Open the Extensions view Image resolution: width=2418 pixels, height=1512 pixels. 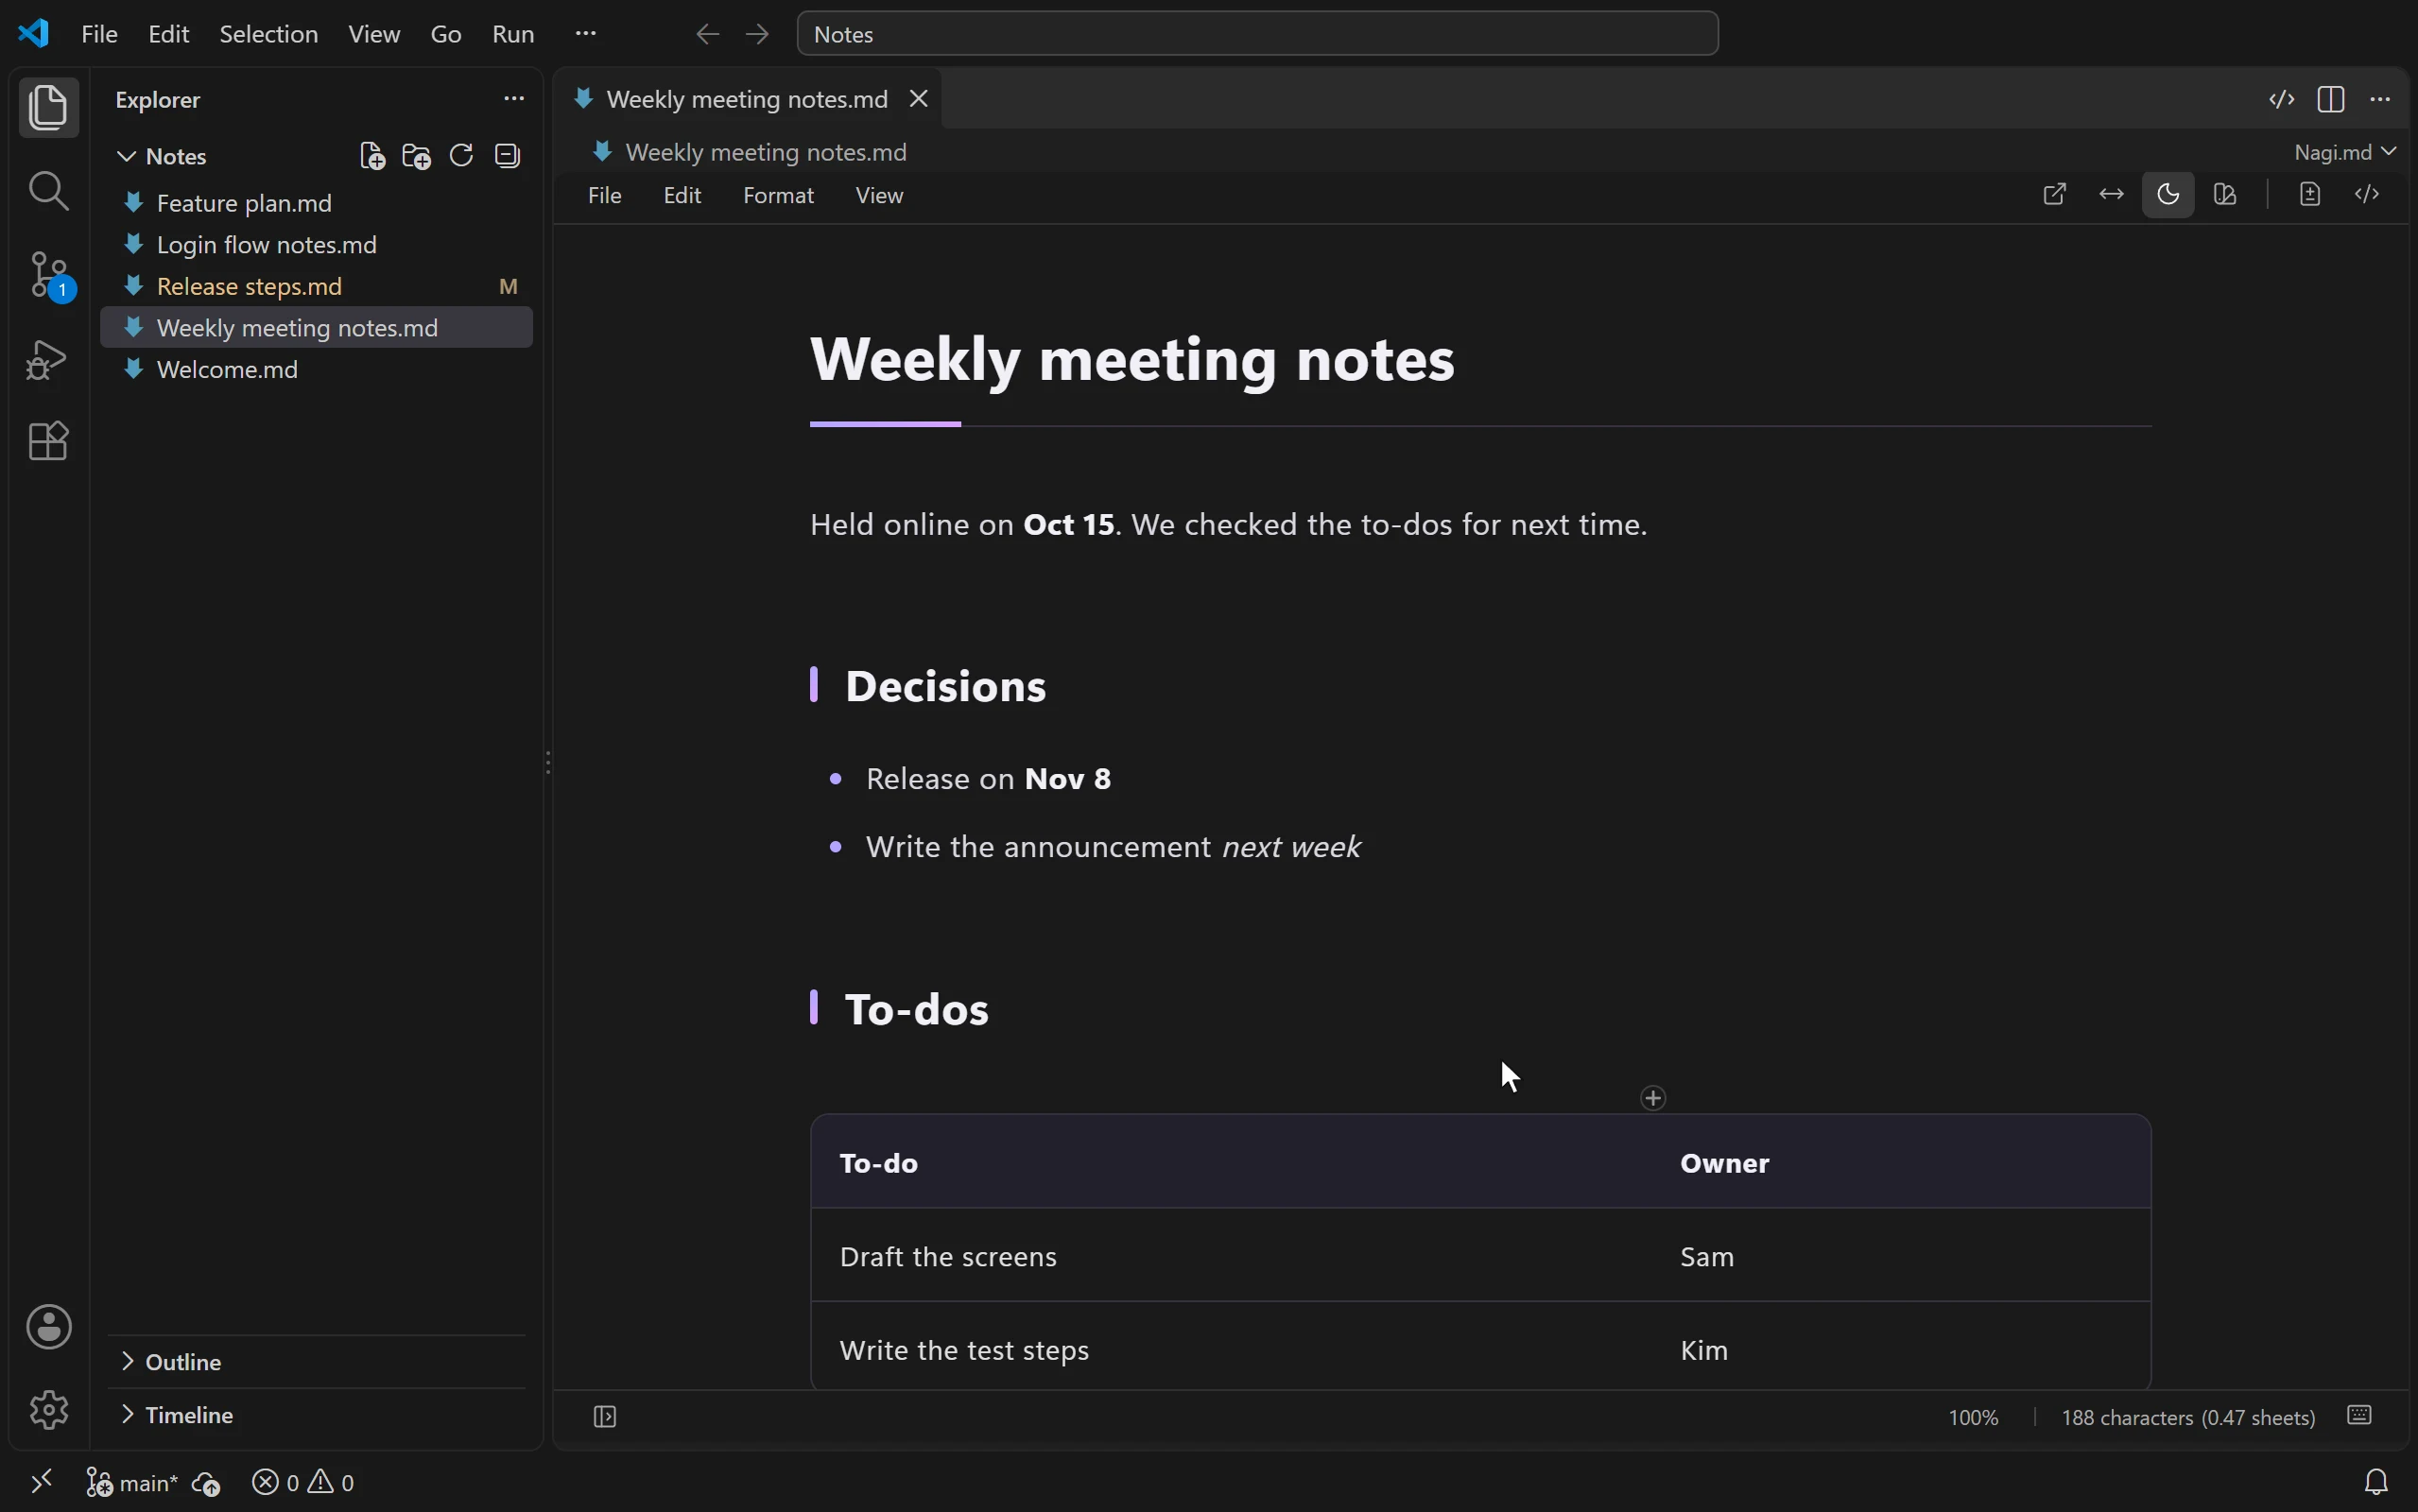(x=48, y=441)
